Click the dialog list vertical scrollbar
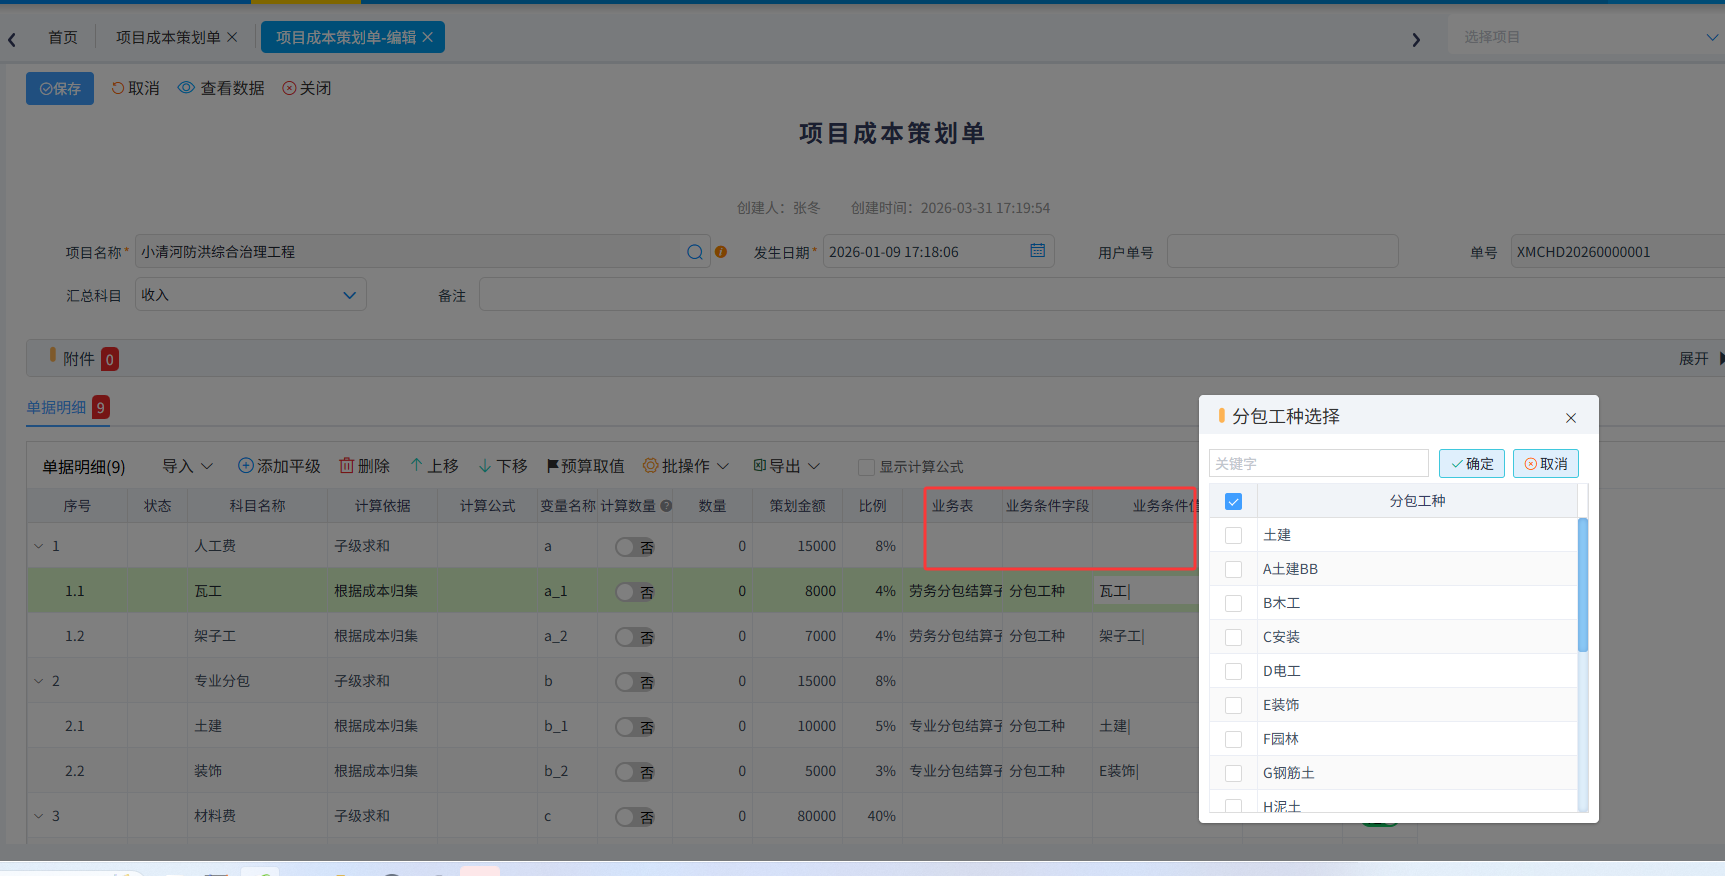 click(x=1583, y=585)
